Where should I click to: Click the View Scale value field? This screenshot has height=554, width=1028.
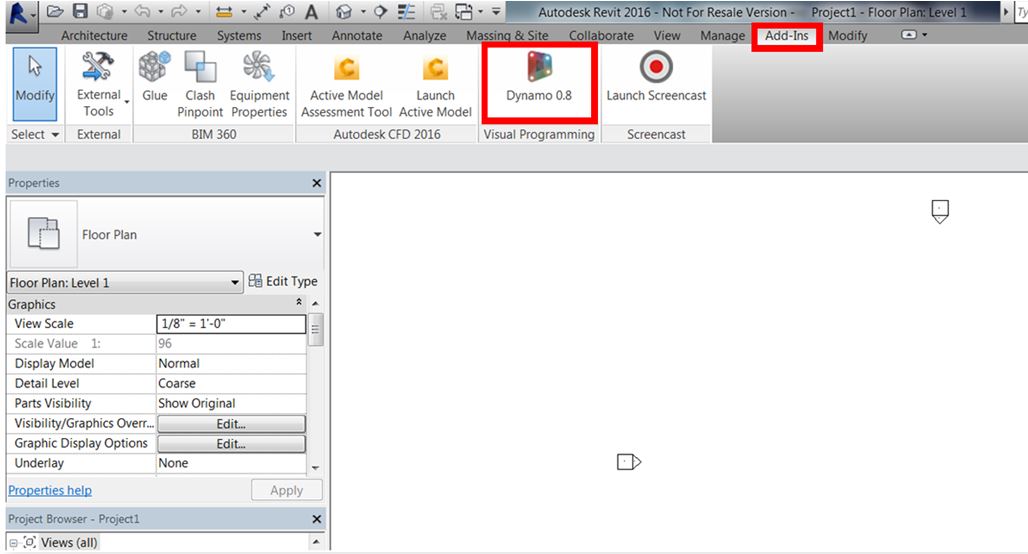tap(231, 324)
